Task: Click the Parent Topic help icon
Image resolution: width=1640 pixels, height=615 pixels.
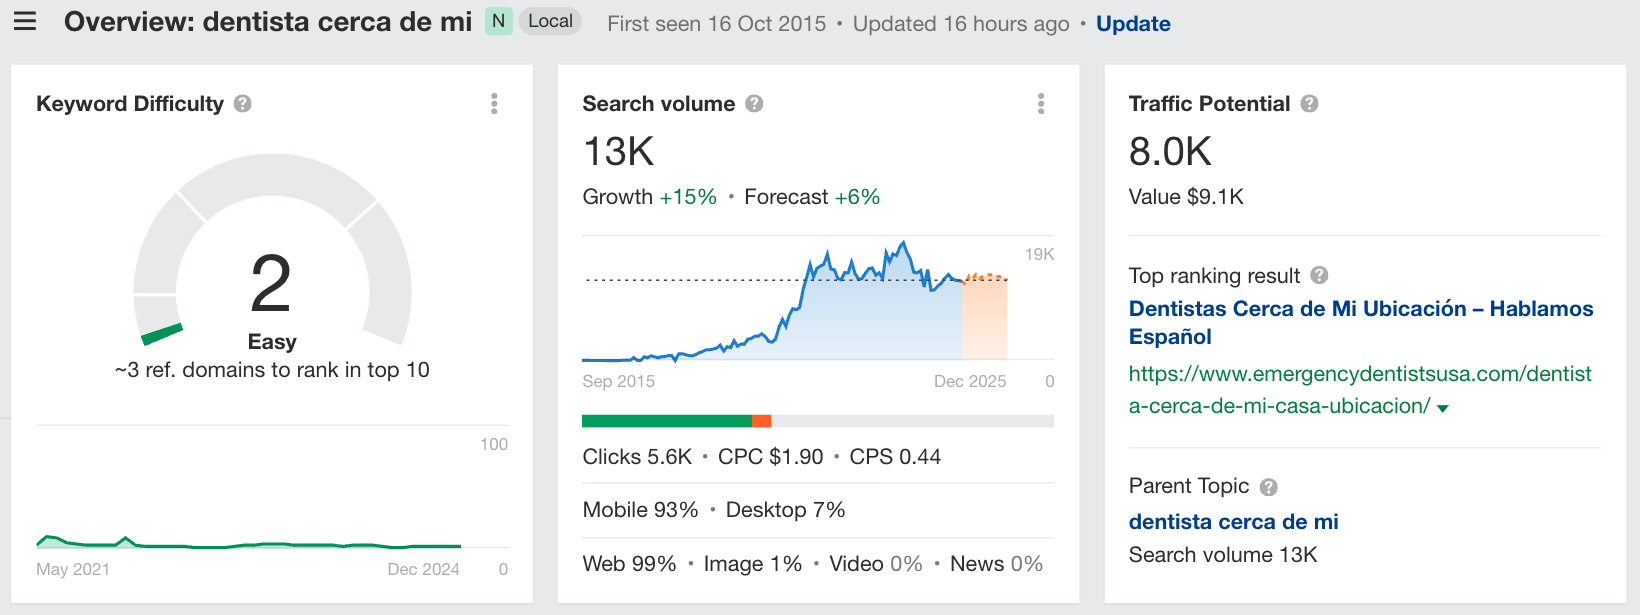Action: tap(1269, 487)
